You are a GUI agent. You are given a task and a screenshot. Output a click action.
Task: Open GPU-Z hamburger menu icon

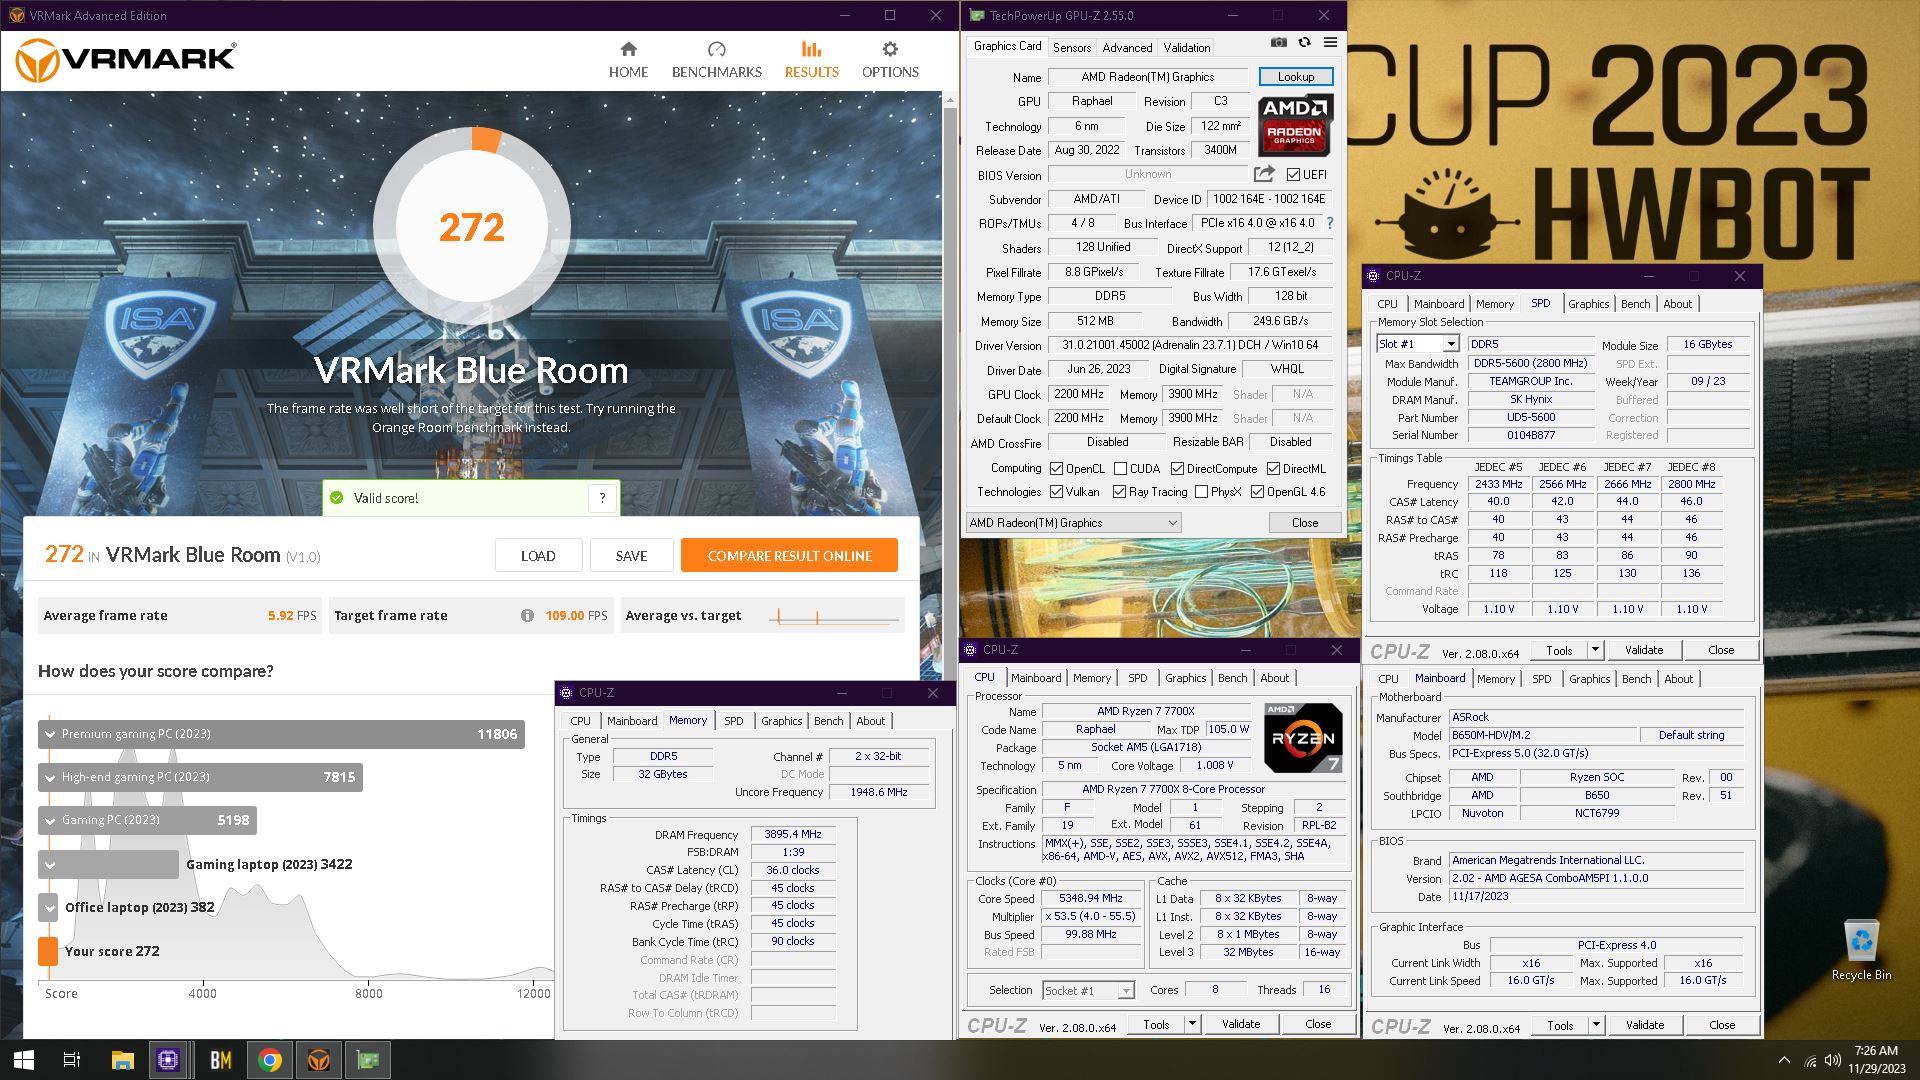pyautogui.click(x=1330, y=42)
